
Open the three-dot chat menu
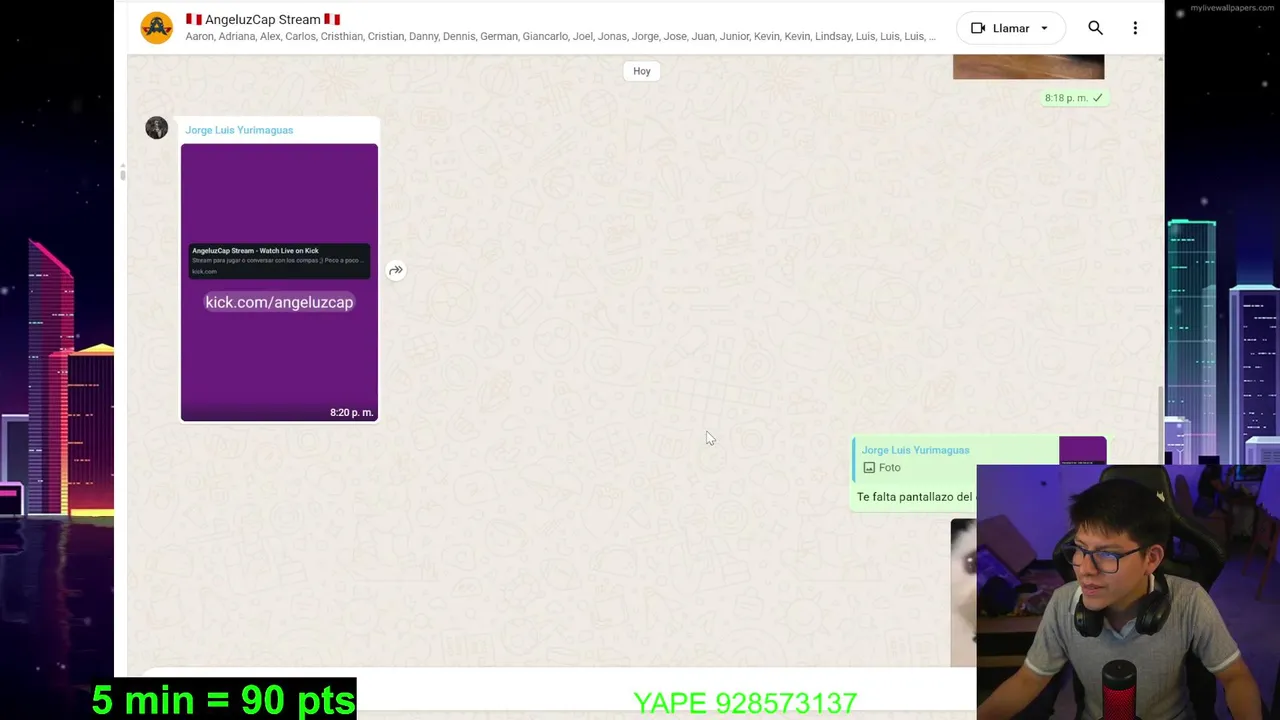1135,28
